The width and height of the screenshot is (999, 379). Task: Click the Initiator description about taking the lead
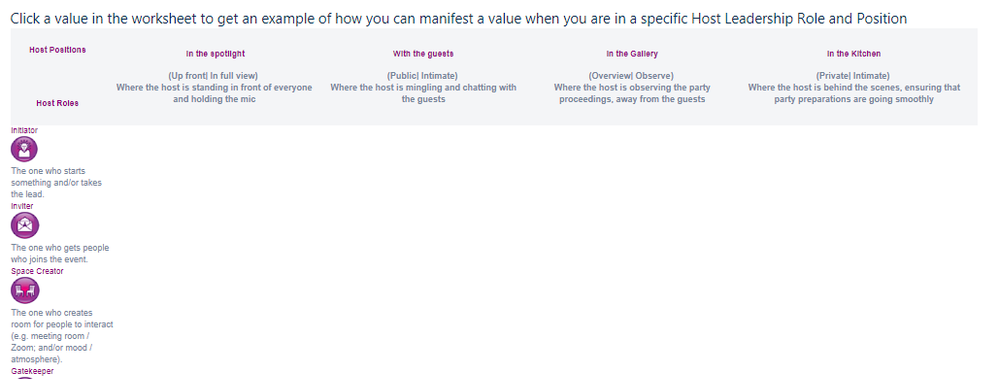pos(57,183)
